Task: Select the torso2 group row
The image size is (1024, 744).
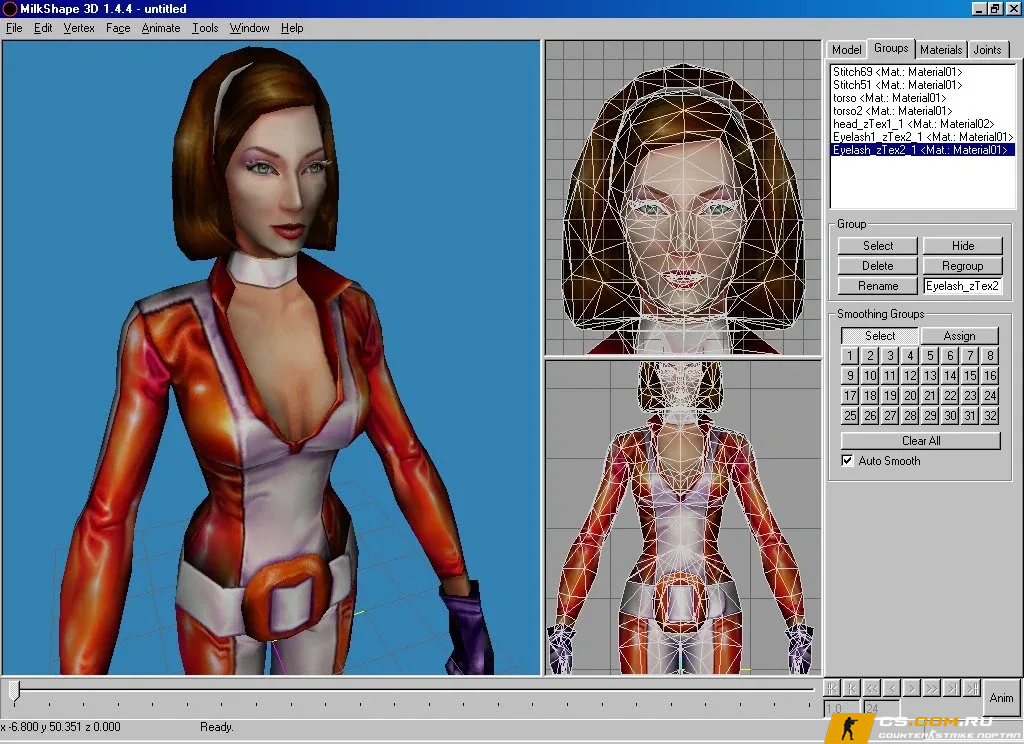Action: pyautogui.click(x=923, y=111)
